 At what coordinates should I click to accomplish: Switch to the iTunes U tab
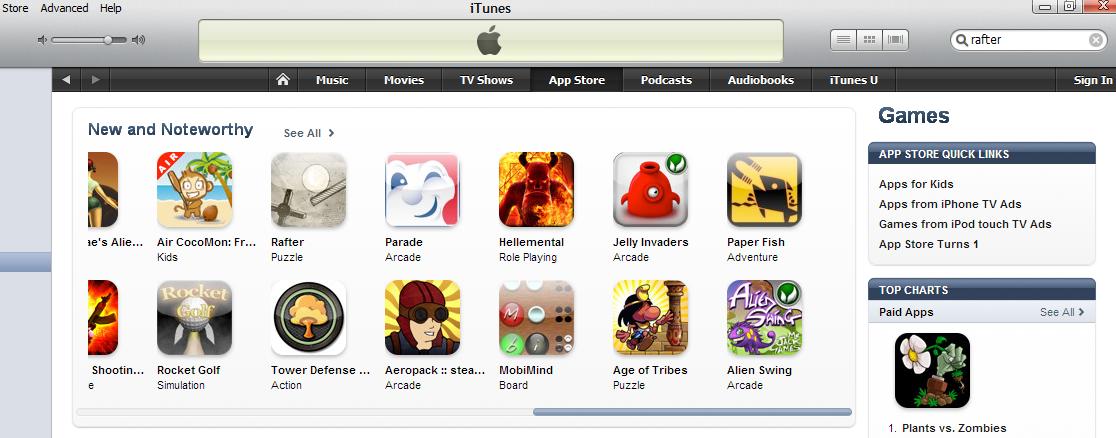853,80
